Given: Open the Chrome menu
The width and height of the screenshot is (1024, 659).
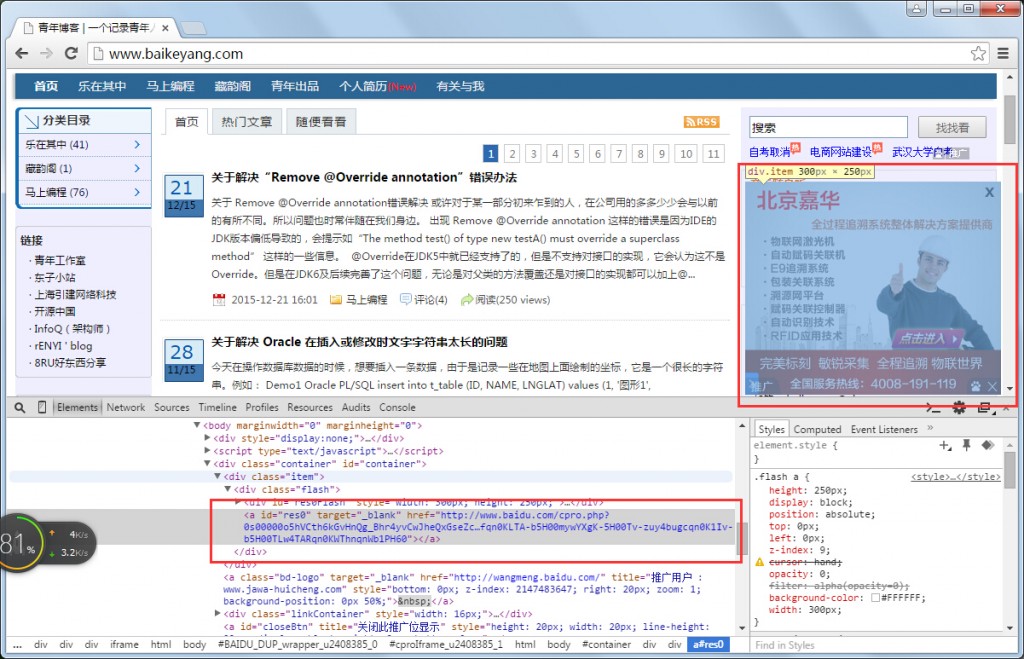Looking at the screenshot, I should 1003,54.
